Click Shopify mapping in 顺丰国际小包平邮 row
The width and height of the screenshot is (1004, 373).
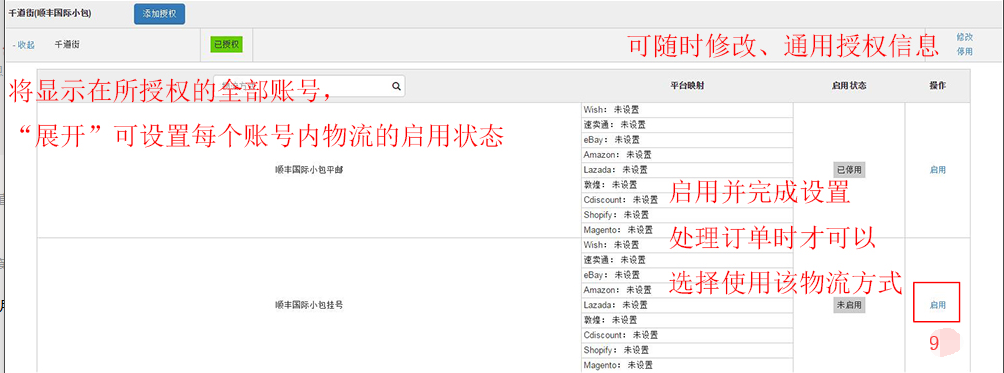(x=687, y=215)
